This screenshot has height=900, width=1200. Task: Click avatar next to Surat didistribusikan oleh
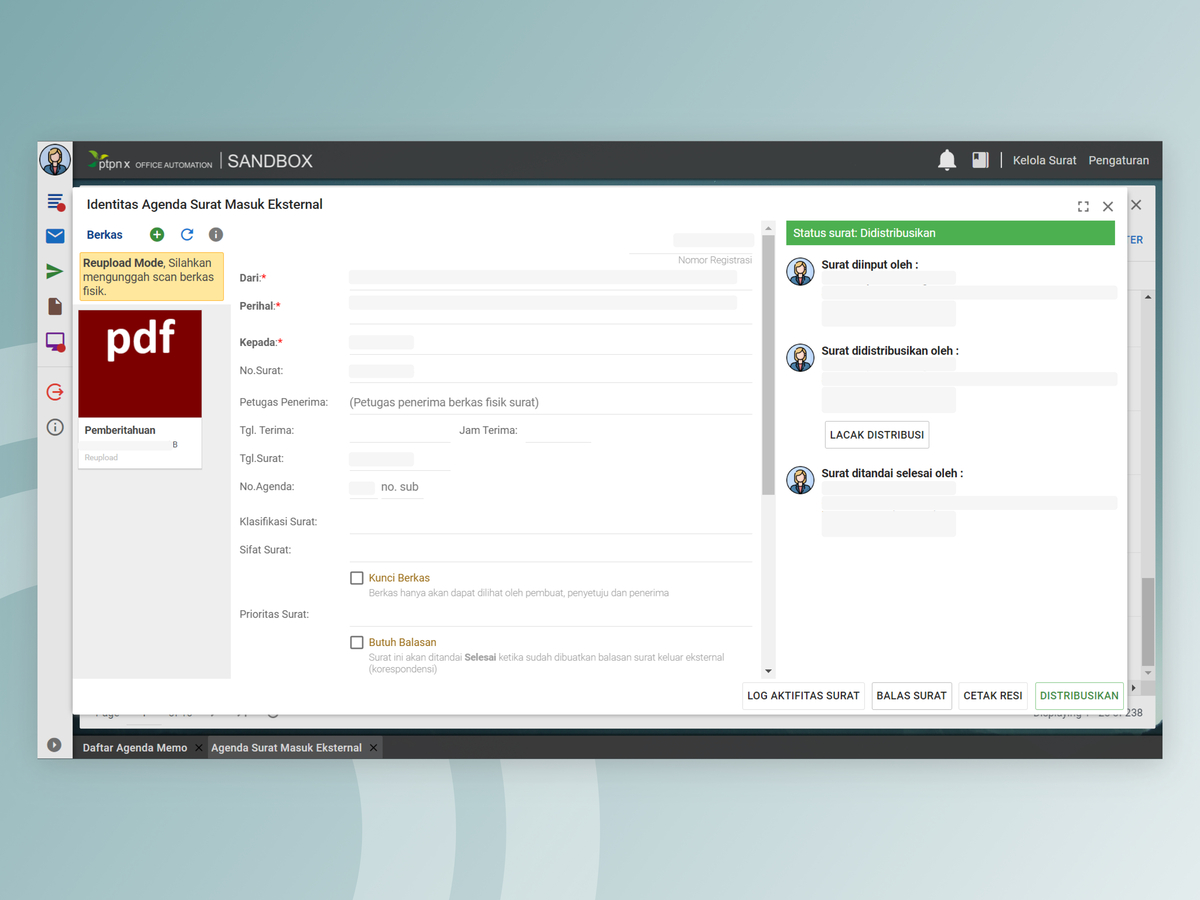pyautogui.click(x=800, y=357)
